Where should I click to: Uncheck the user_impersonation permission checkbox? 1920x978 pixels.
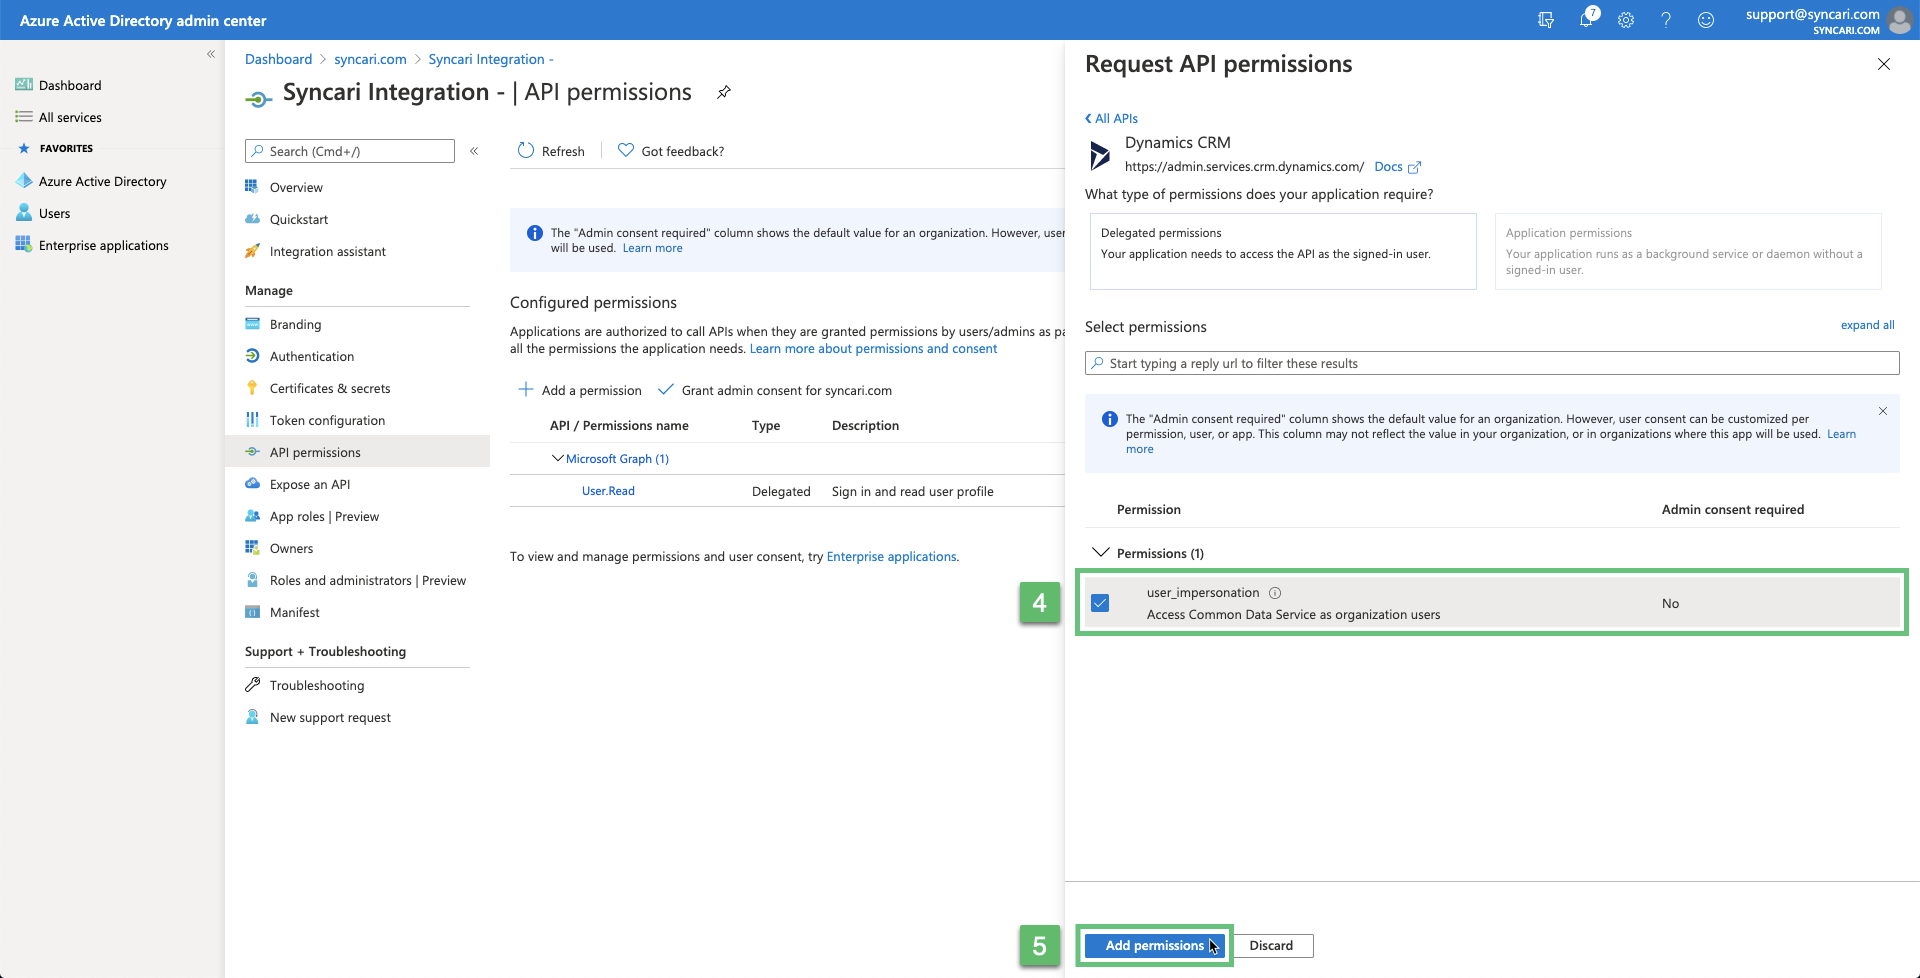click(1100, 603)
